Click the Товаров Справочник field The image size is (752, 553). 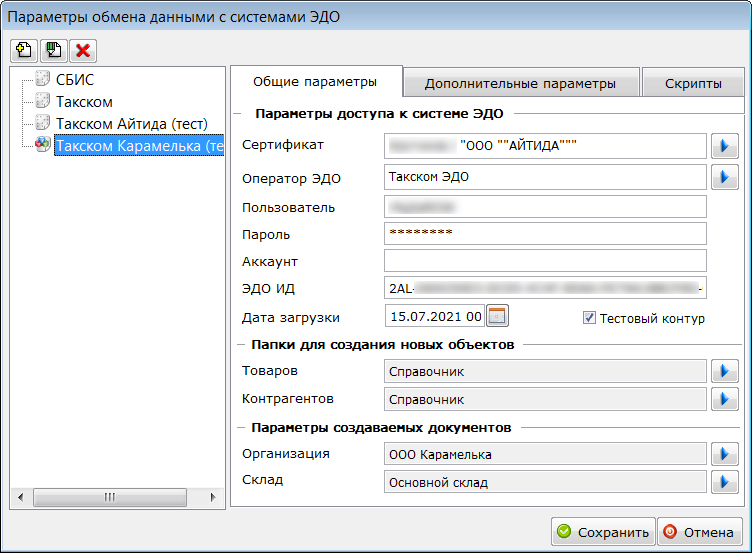(545, 371)
